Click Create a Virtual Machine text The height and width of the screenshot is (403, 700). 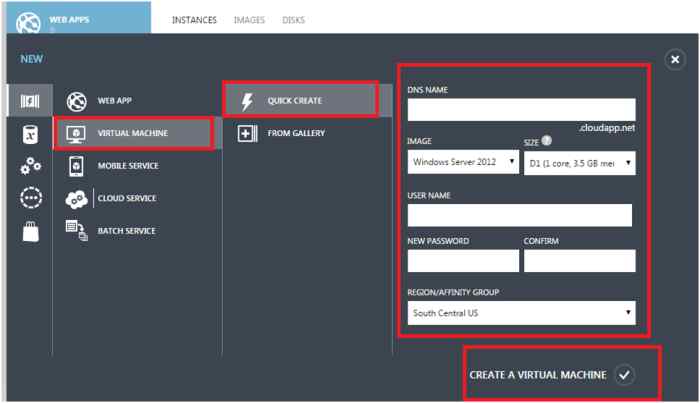pyautogui.click(x=538, y=375)
